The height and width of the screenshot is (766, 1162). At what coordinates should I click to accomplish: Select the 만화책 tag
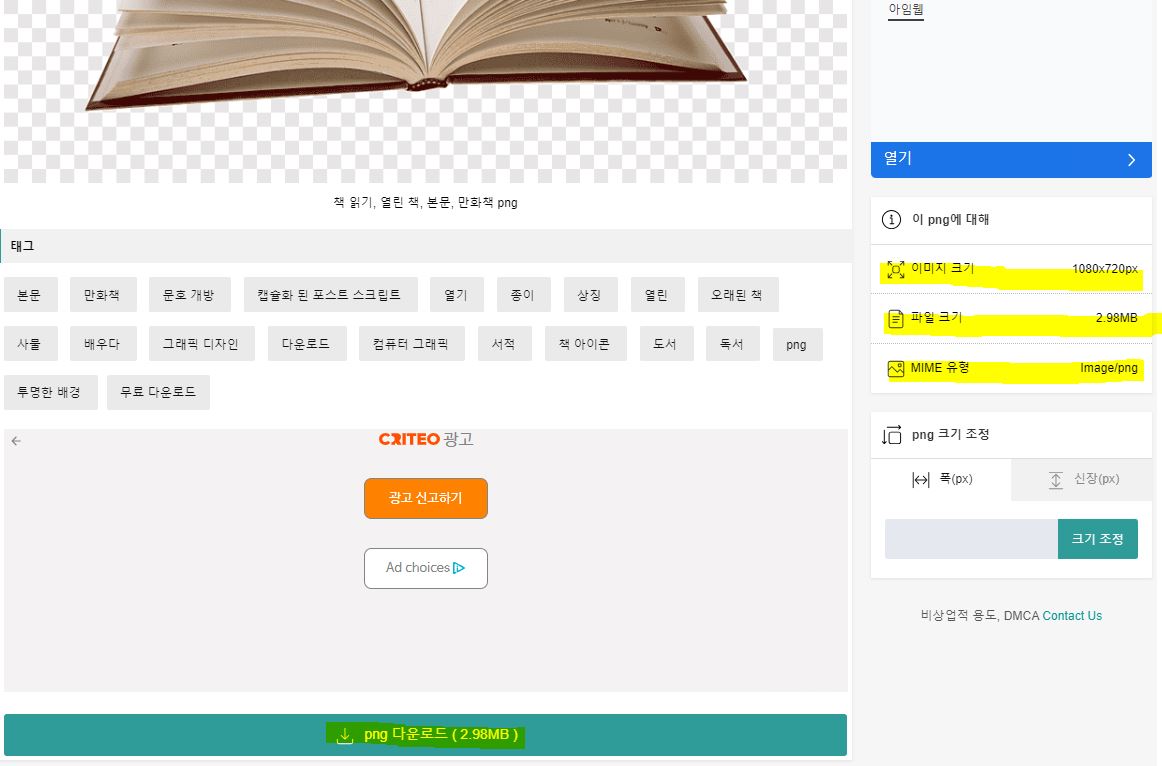102,295
